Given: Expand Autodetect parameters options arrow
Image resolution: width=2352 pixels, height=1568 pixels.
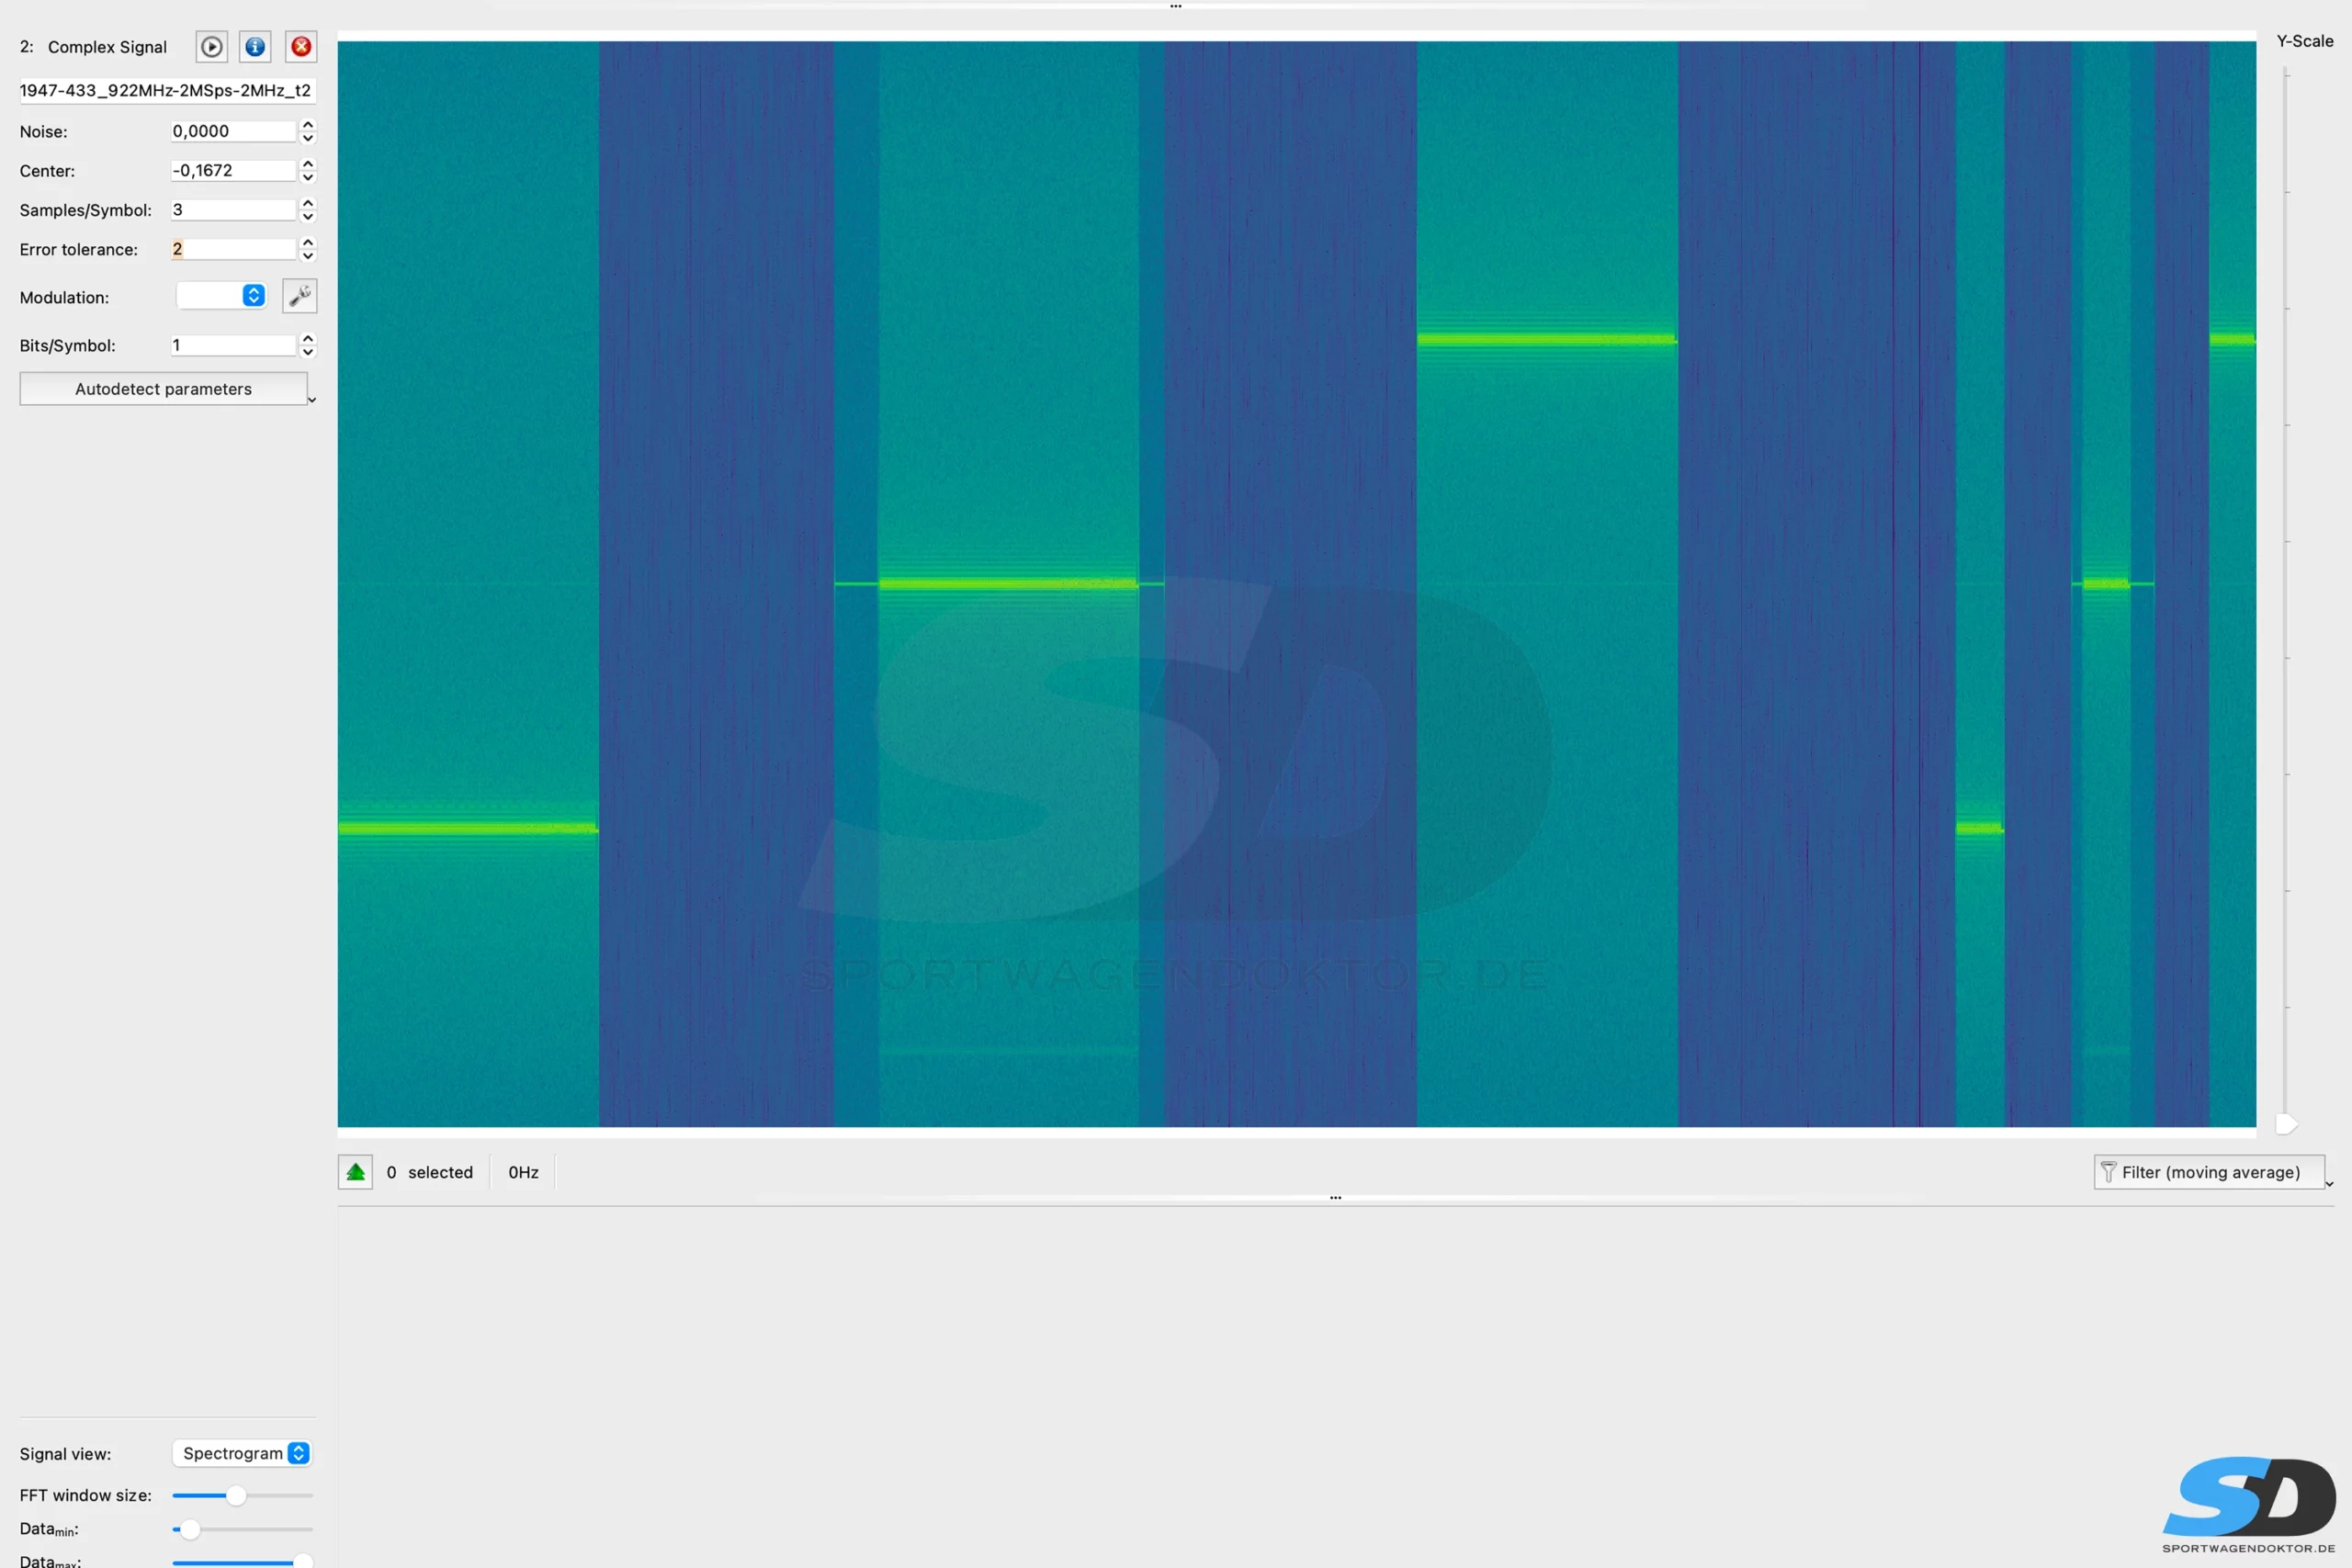Looking at the screenshot, I should pos(312,399).
